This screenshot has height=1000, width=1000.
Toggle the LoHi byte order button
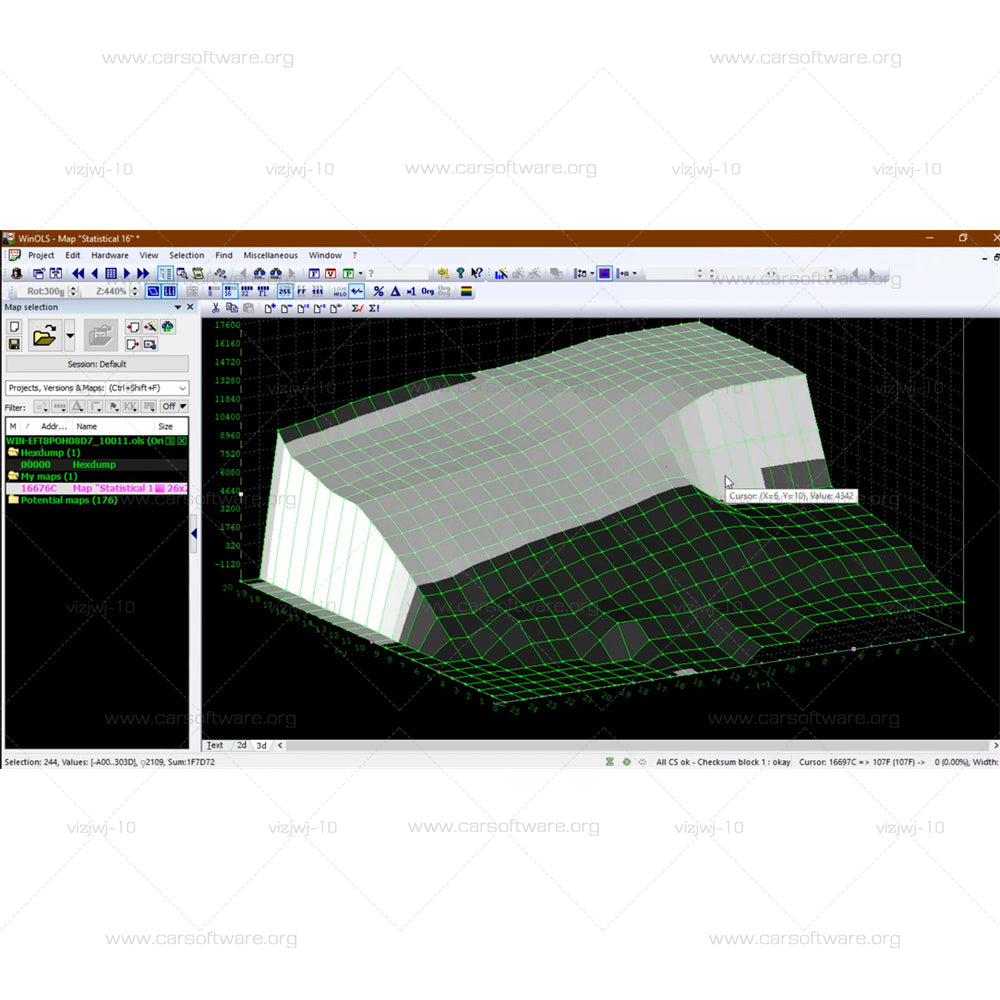339,291
